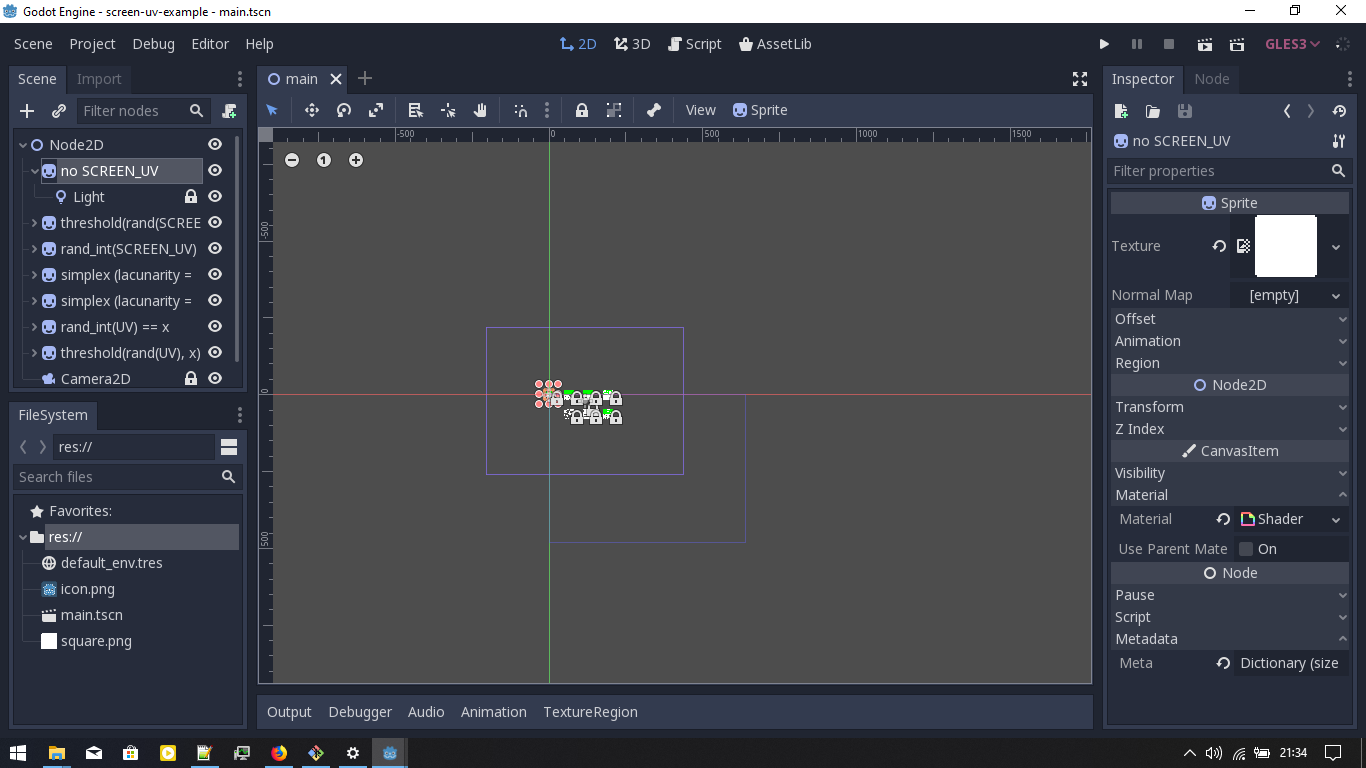Collapse the no SCREEN_UV node in scene tree
Viewport: 1366px width, 768px height.
34,170
